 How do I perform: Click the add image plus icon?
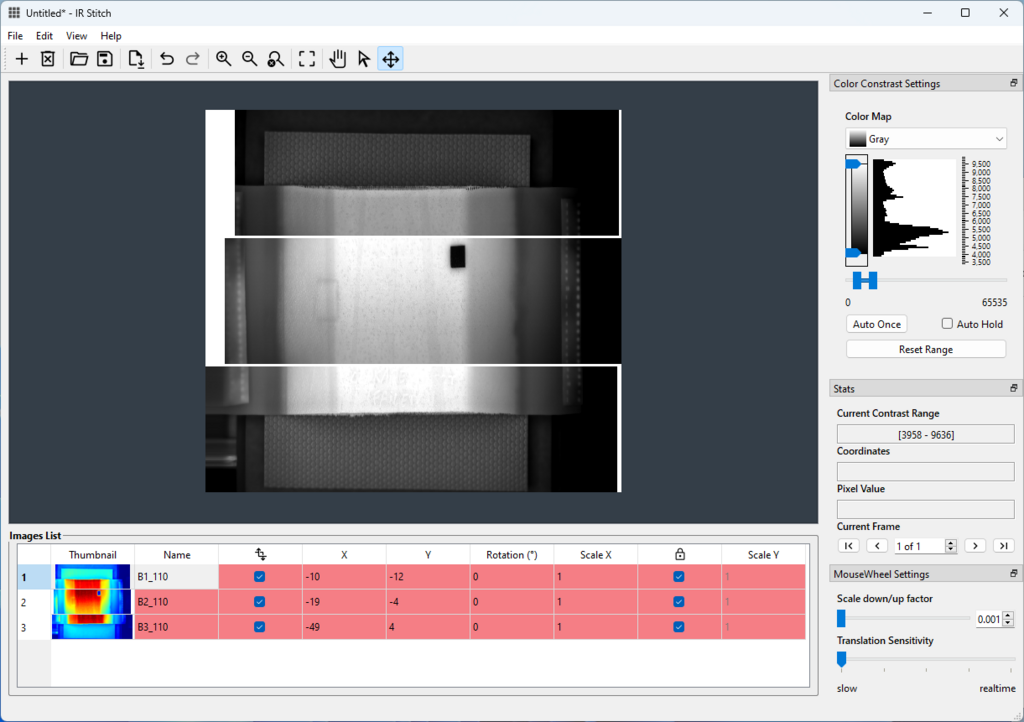point(21,59)
